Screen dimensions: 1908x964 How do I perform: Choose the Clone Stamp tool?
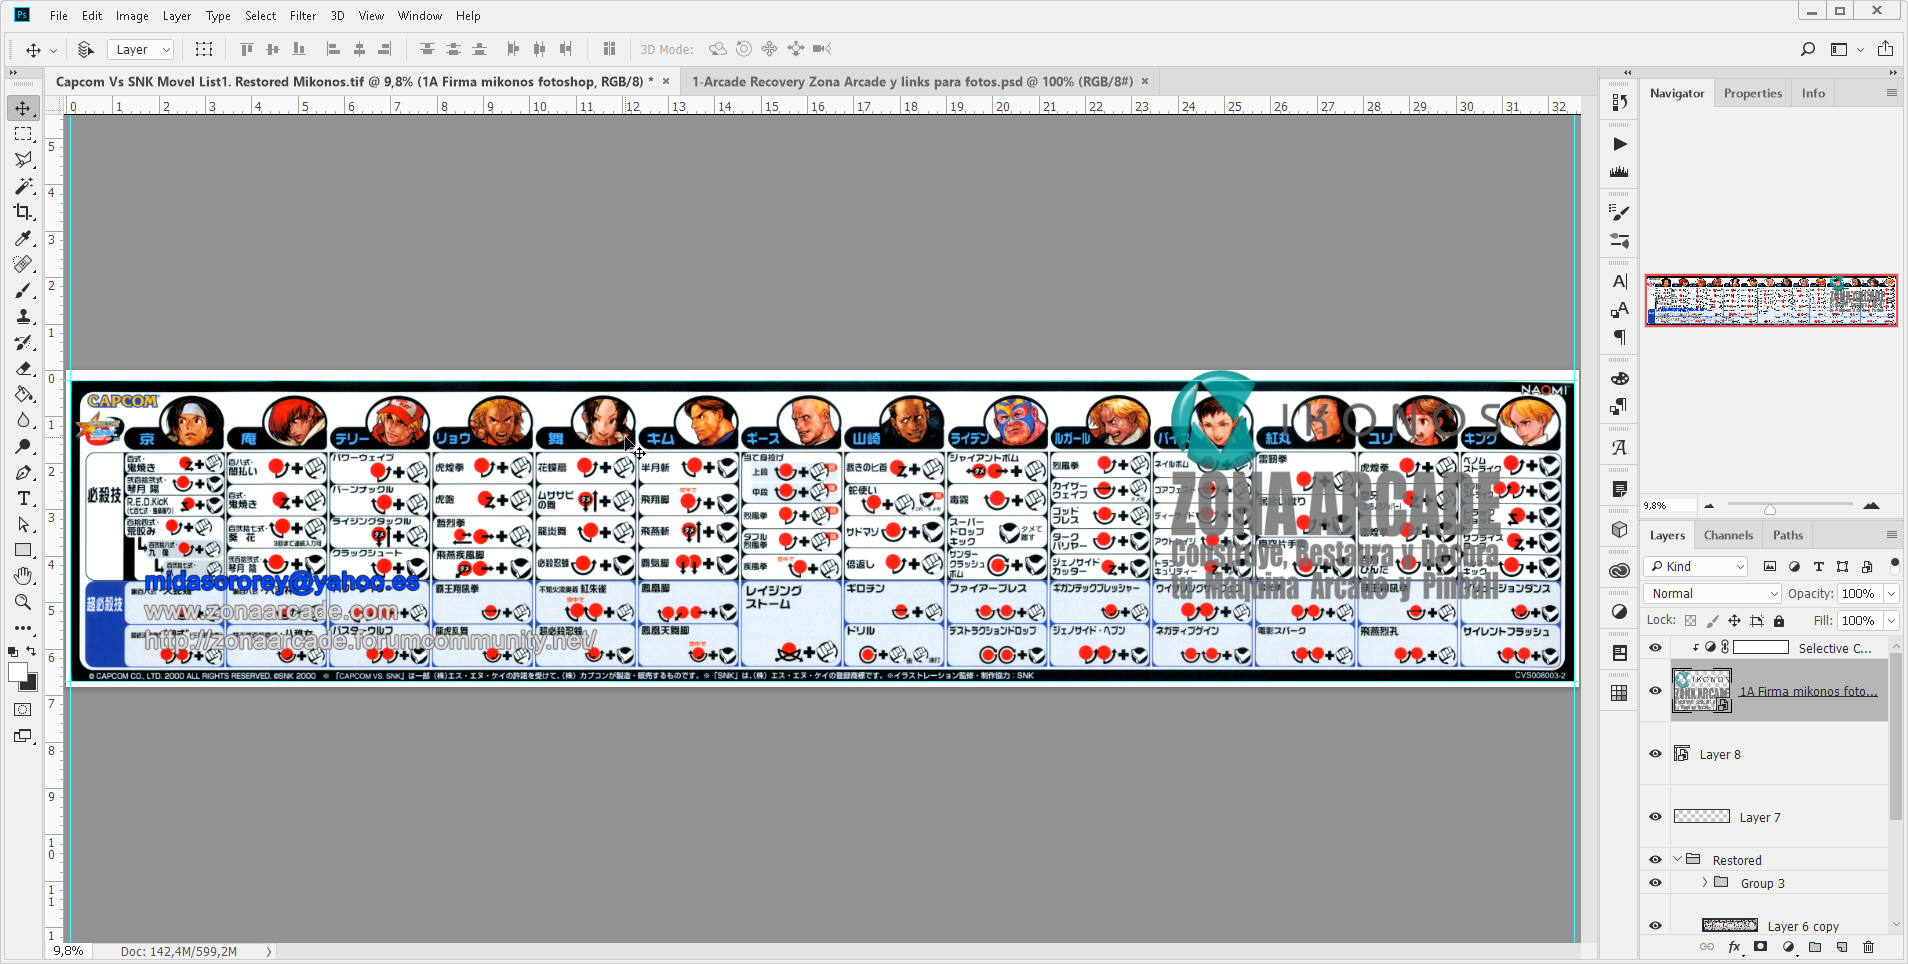pos(23,316)
